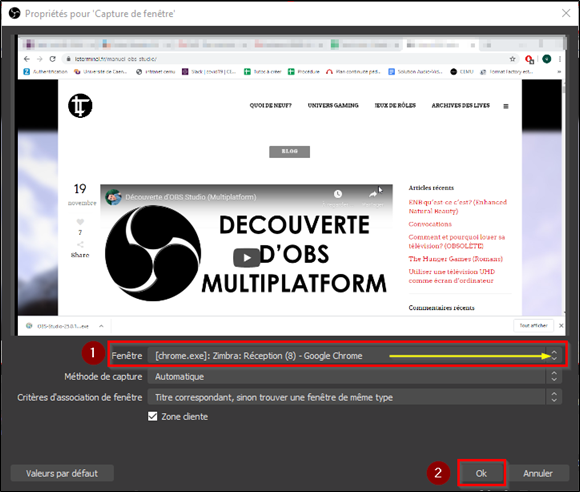This screenshot has height=492, width=580.
Task: Click the CEMU bookmark icon
Action: 453,72
